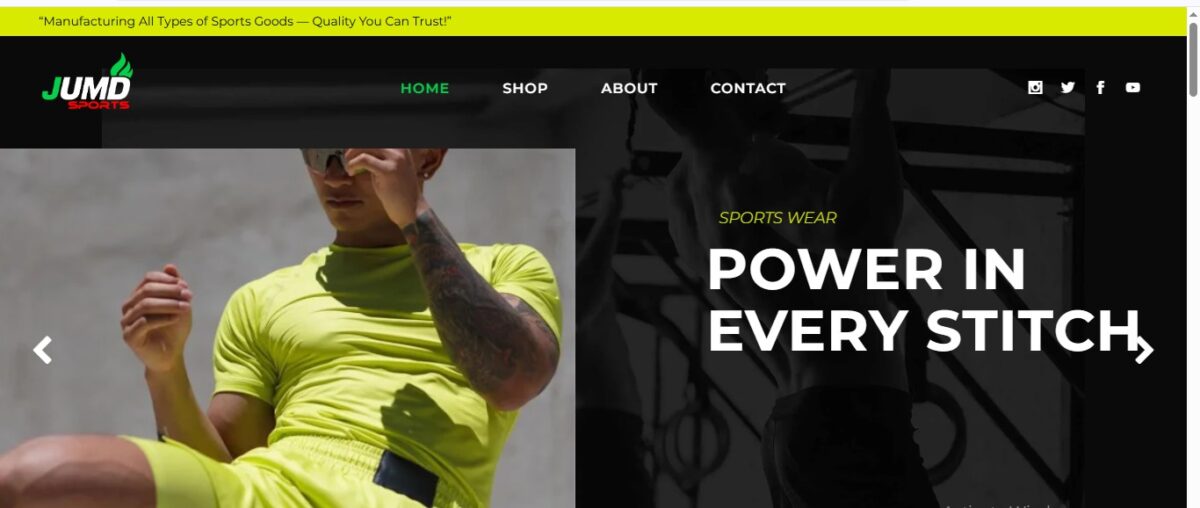Open the Facebook social icon
The width and height of the screenshot is (1200, 508).
pyautogui.click(x=1100, y=88)
